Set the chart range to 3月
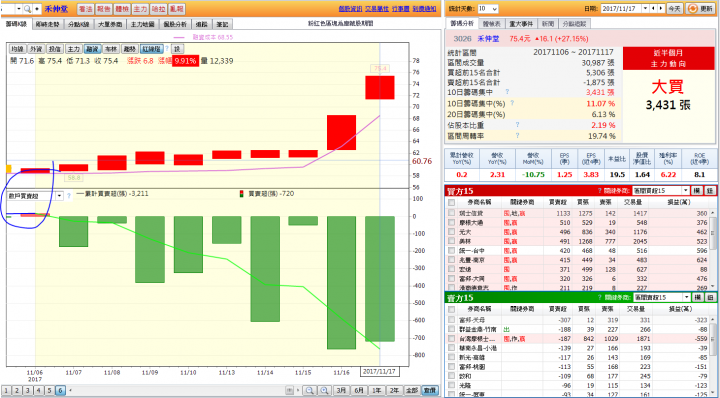Viewport: 720px width, 398px height. coord(342,391)
